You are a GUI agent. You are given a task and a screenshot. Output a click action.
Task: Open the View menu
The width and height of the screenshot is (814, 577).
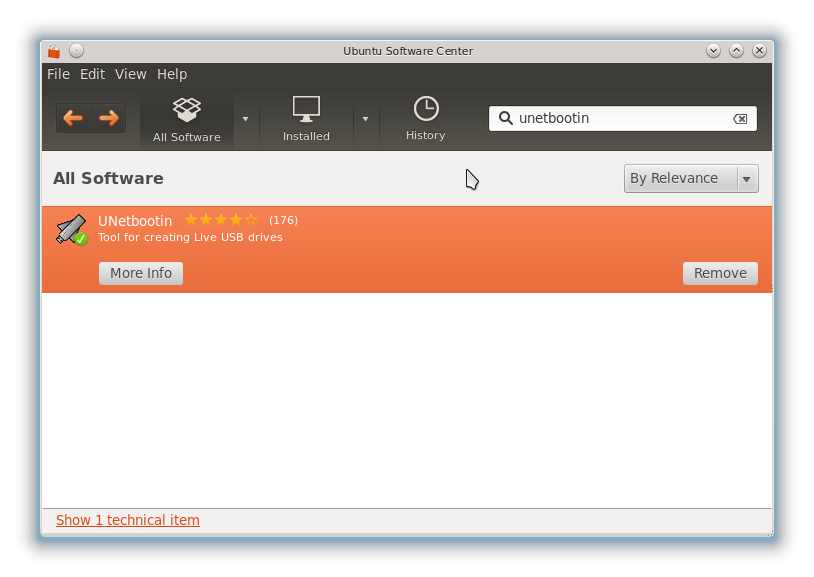click(x=131, y=74)
